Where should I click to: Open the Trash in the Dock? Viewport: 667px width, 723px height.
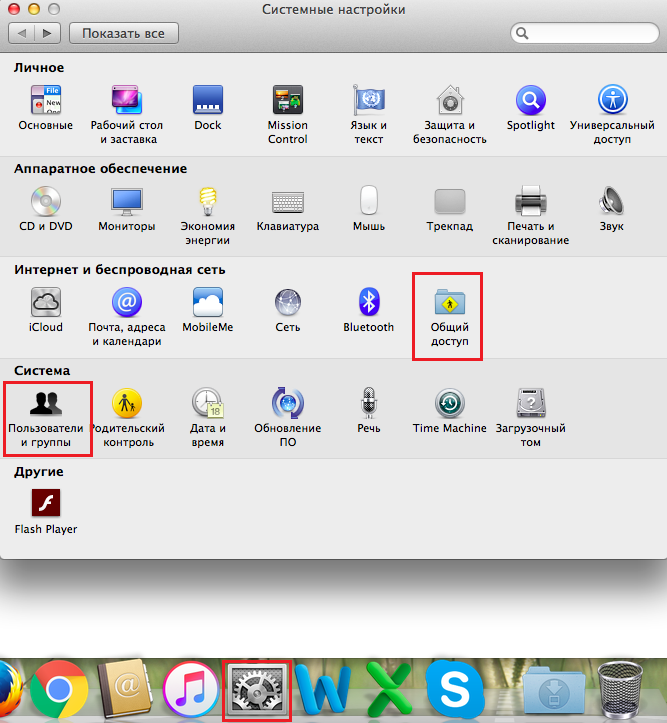click(620, 690)
